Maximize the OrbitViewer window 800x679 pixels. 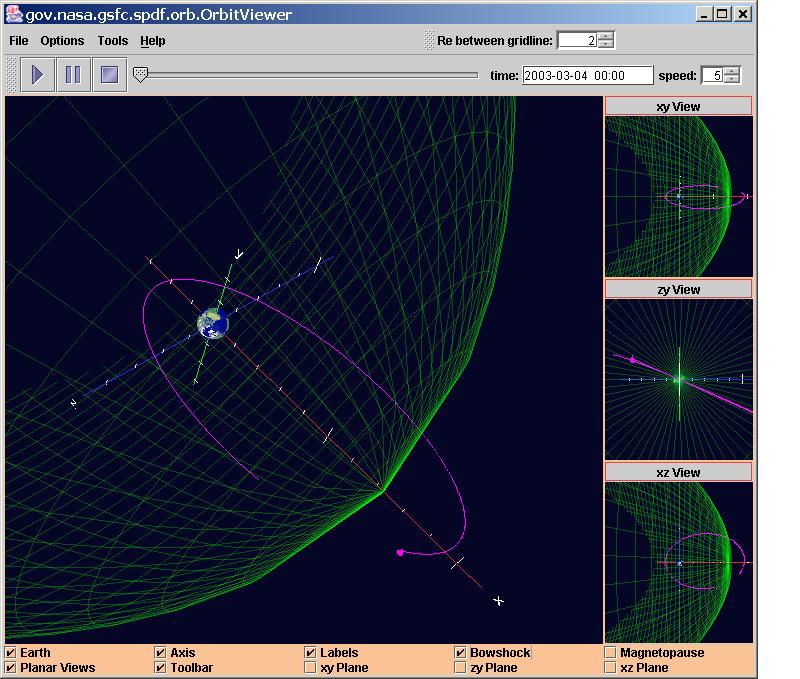coord(722,14)
